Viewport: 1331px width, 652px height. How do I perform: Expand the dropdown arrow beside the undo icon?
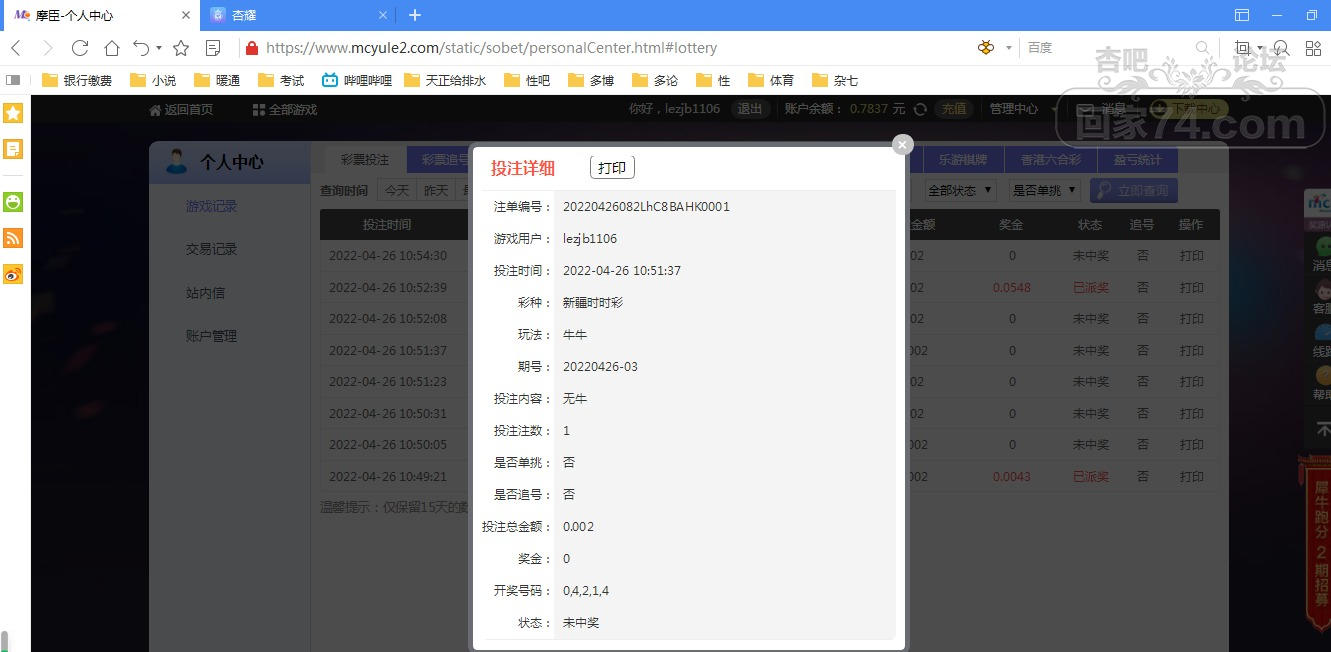159,48
